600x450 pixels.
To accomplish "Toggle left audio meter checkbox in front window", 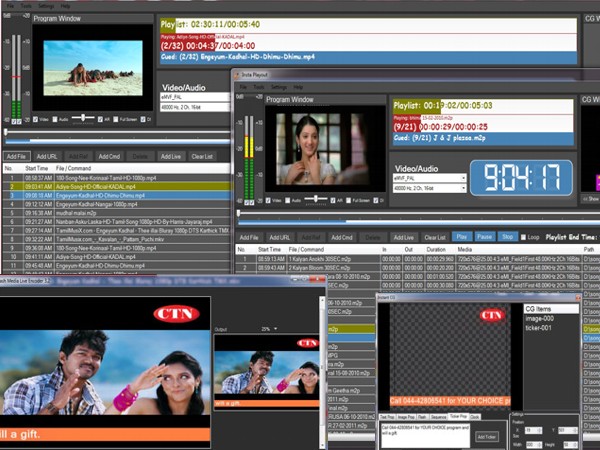I will [247, 202].
